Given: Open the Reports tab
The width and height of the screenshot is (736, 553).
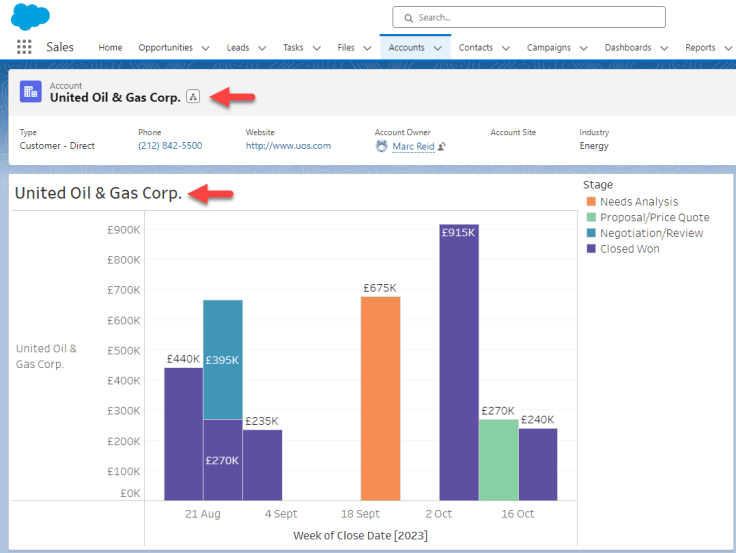Looking at the screenshot, I should 700,48.
